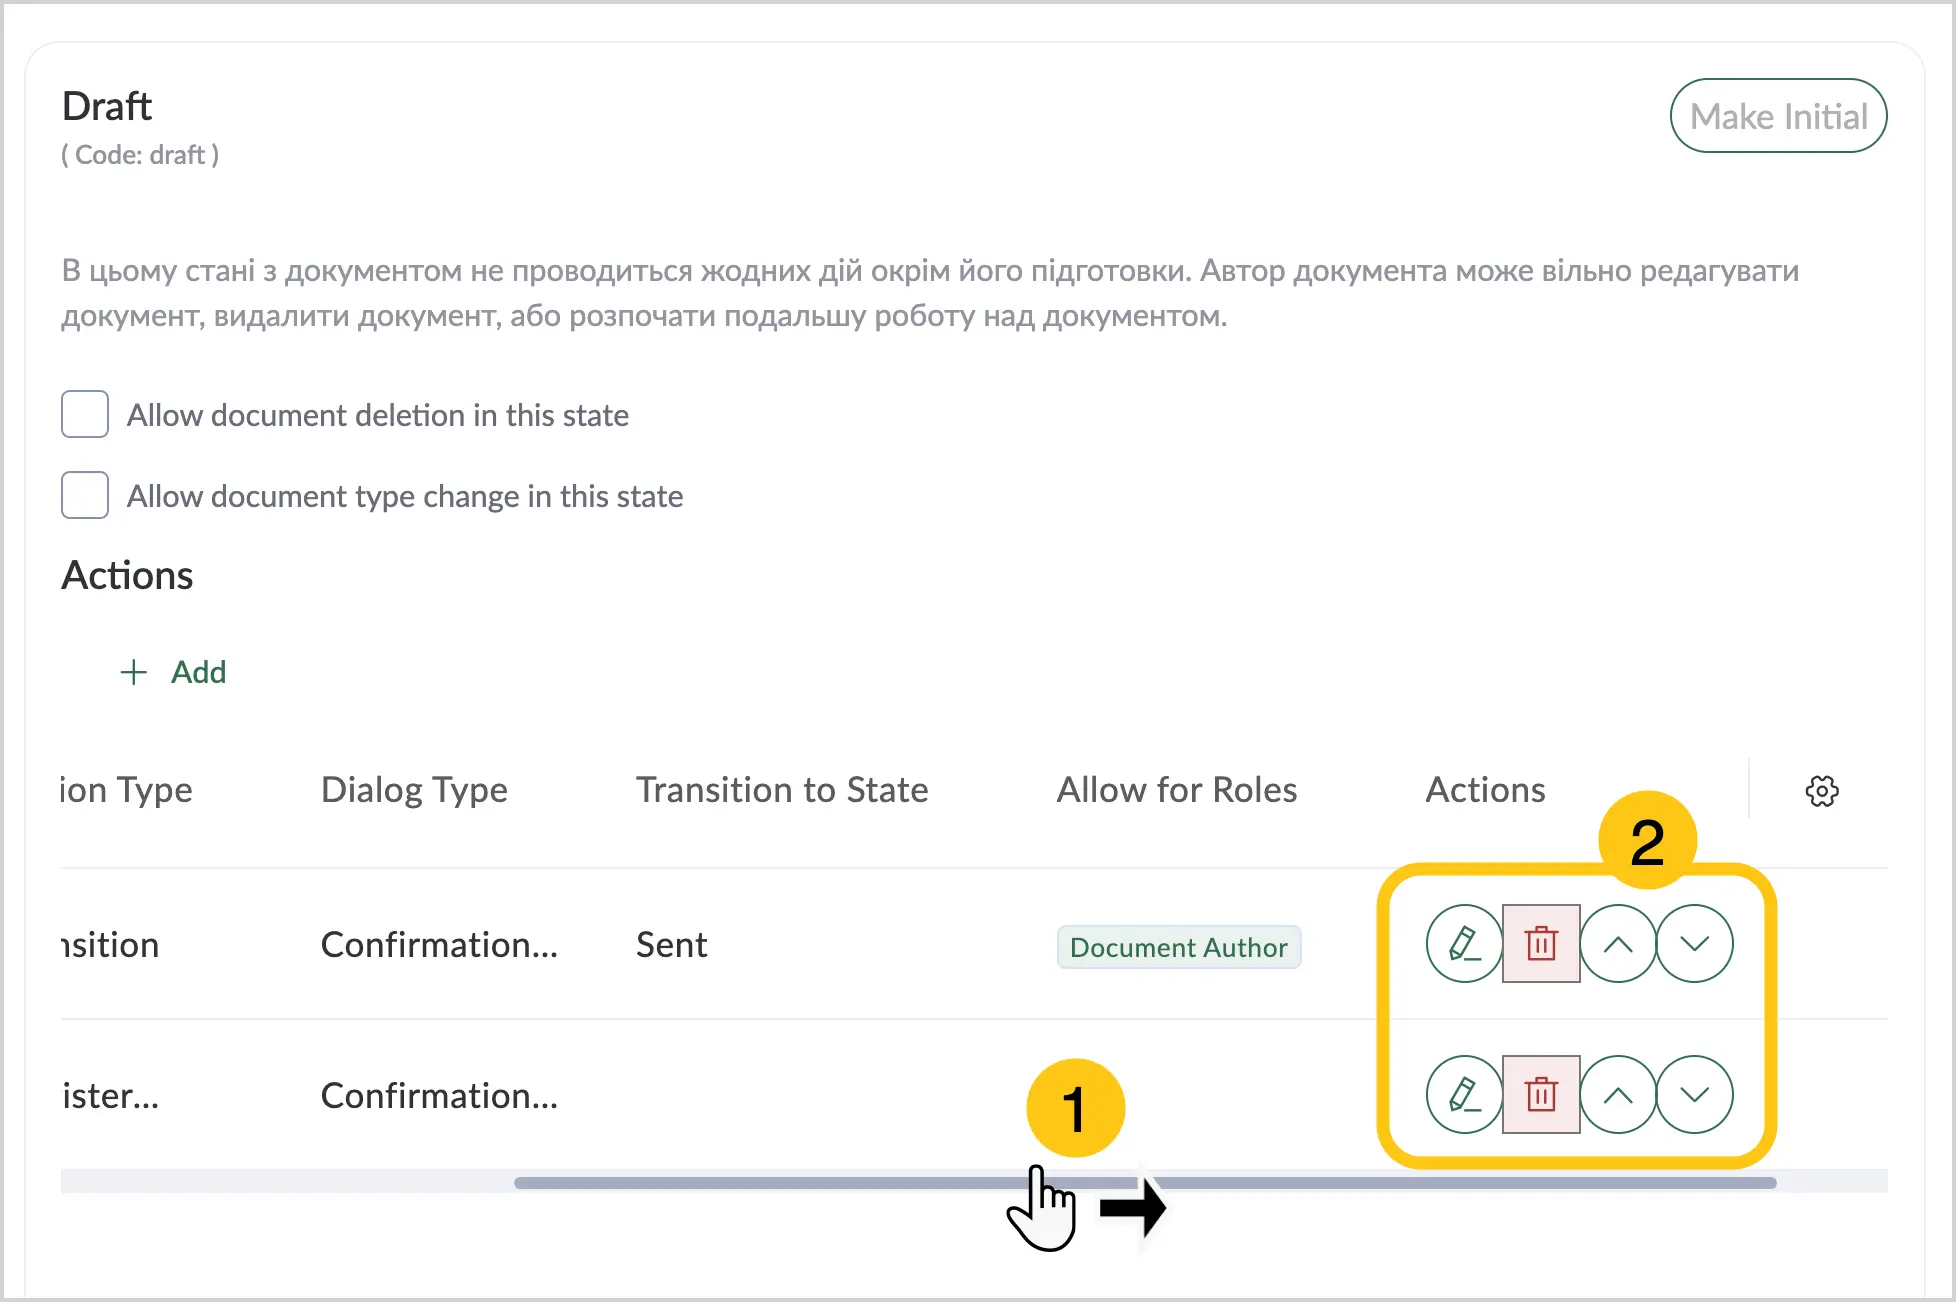Move the second action row up
This screenshot has width=1956, height=1302.
tap(1618, 1095)
